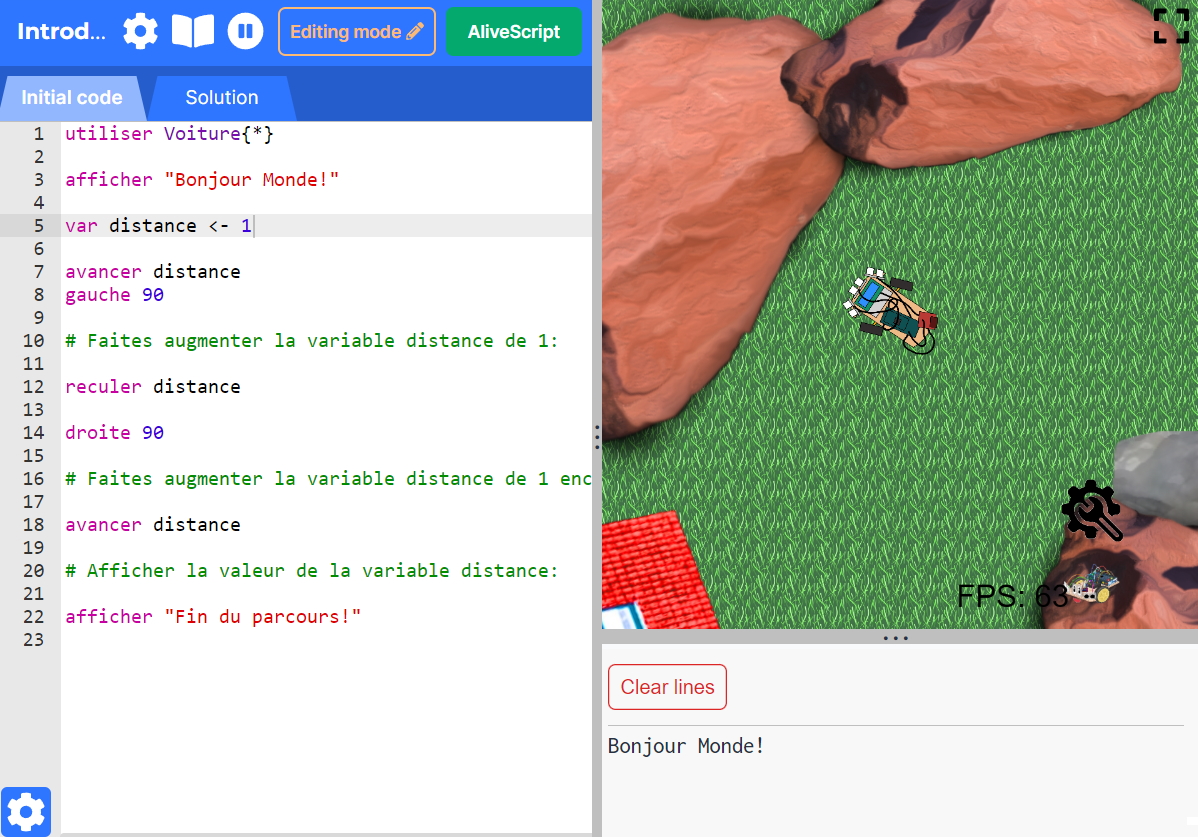
Task: Open lesson settings with the gear icon
Action: point(140,31)
